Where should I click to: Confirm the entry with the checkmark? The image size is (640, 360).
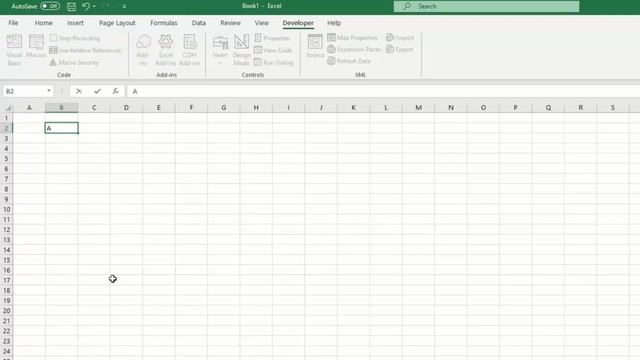pos(97,91)
